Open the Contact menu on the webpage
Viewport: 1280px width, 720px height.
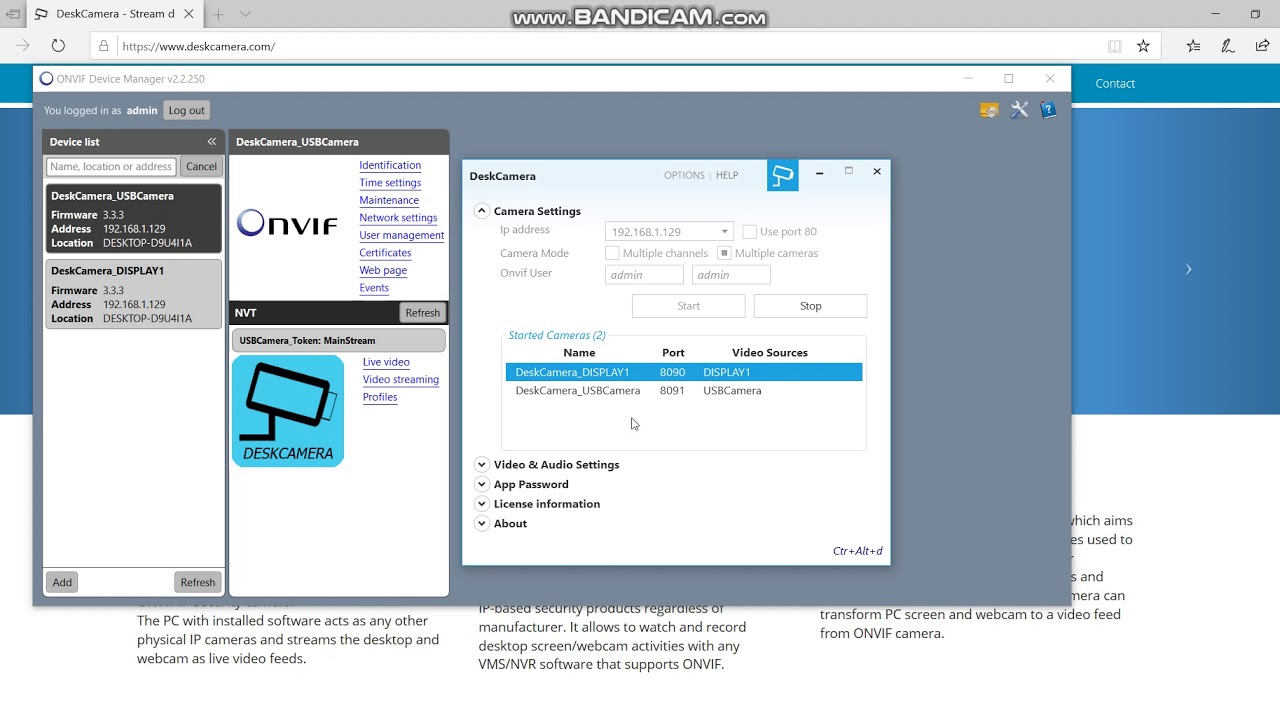(1115, 83)
